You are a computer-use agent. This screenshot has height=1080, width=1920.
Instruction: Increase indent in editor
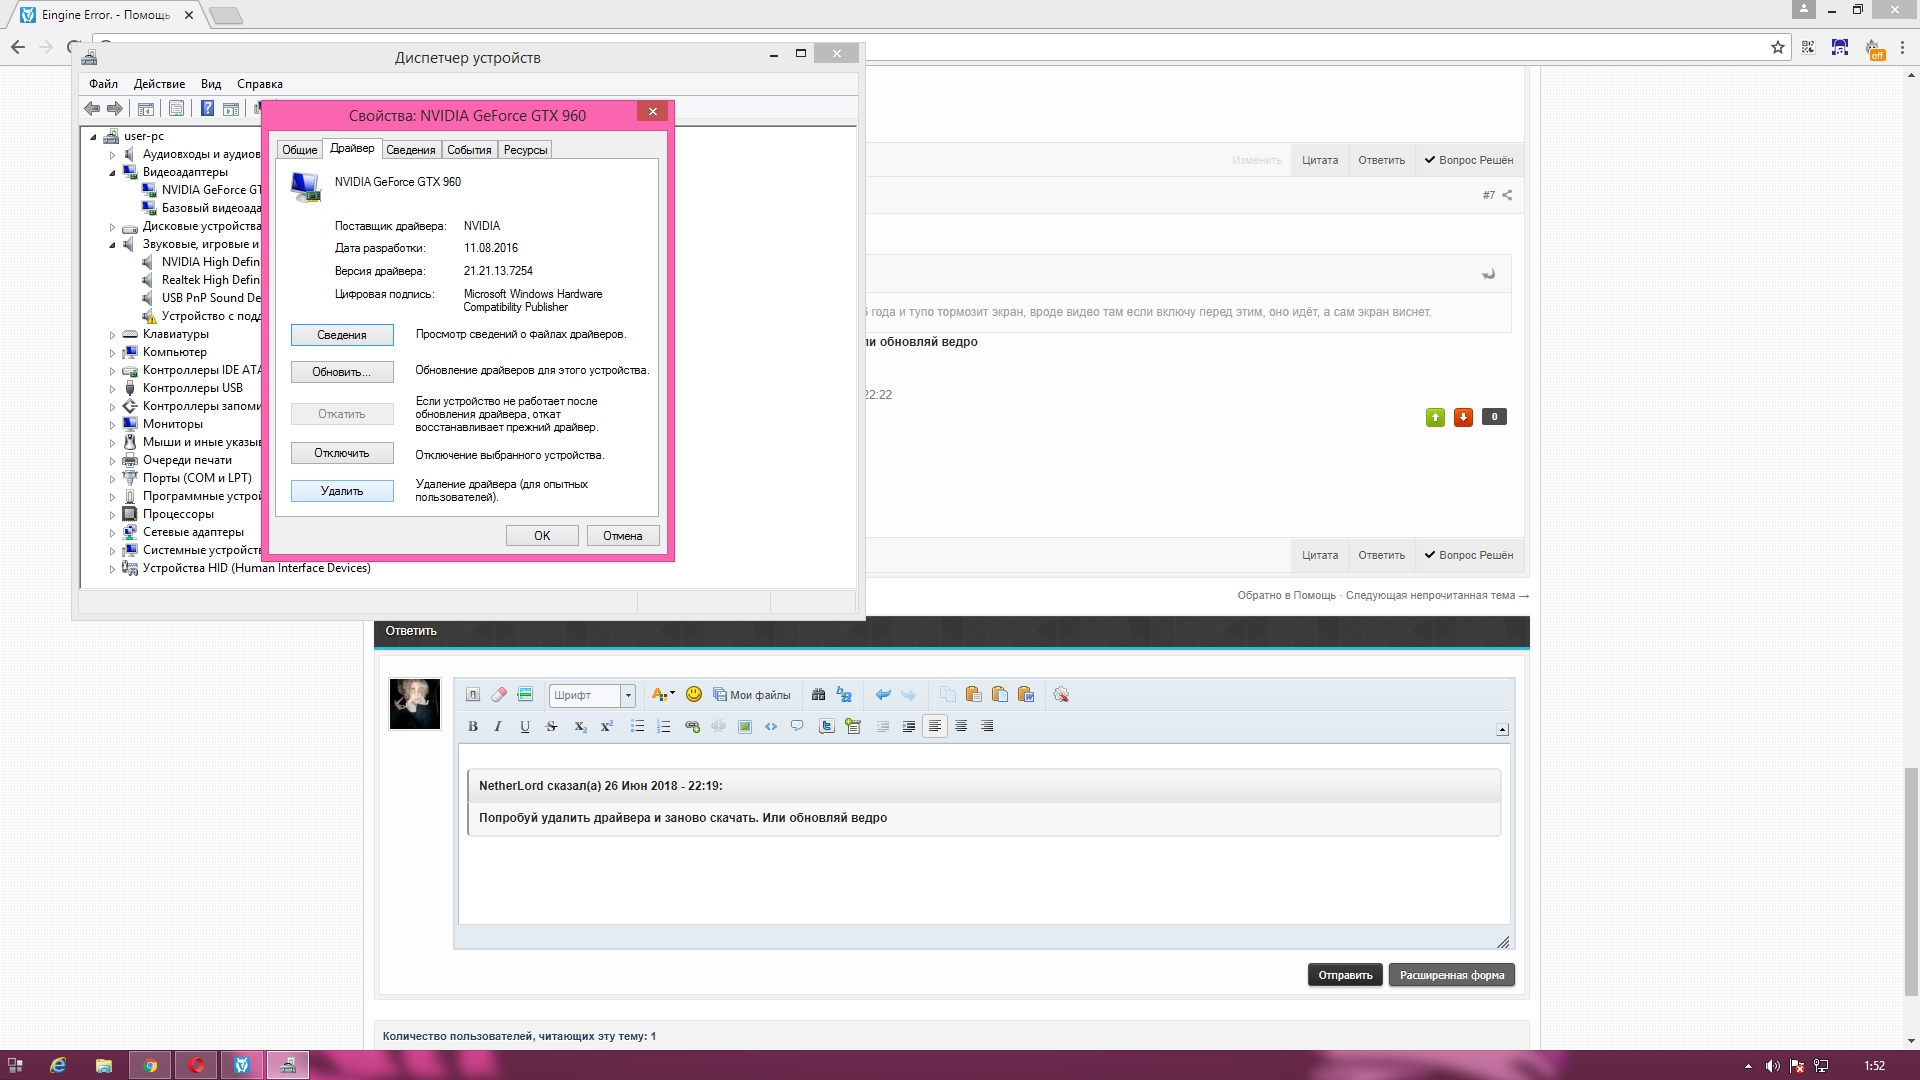click(x=908, y=727)
